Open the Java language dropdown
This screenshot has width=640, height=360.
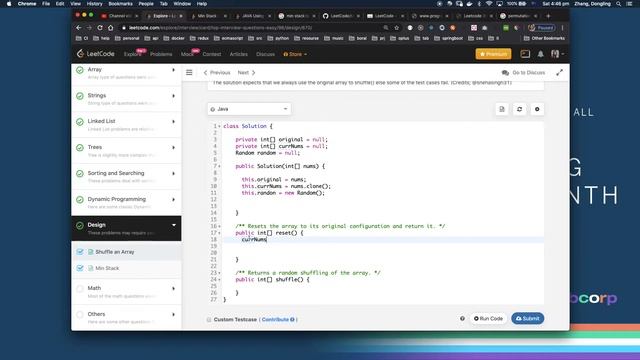point(249,109)
